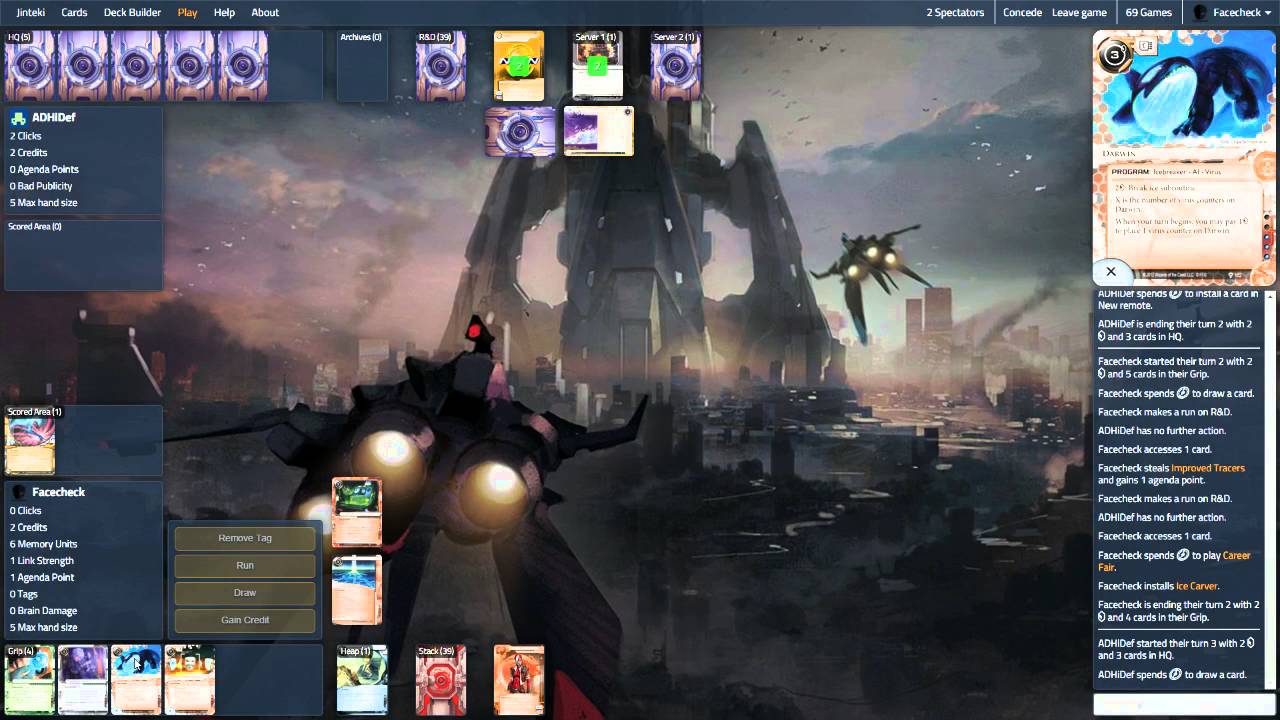Screen dimensions: 1280x720
Task: Click the chat message input field
Action: pos(1184,704)
